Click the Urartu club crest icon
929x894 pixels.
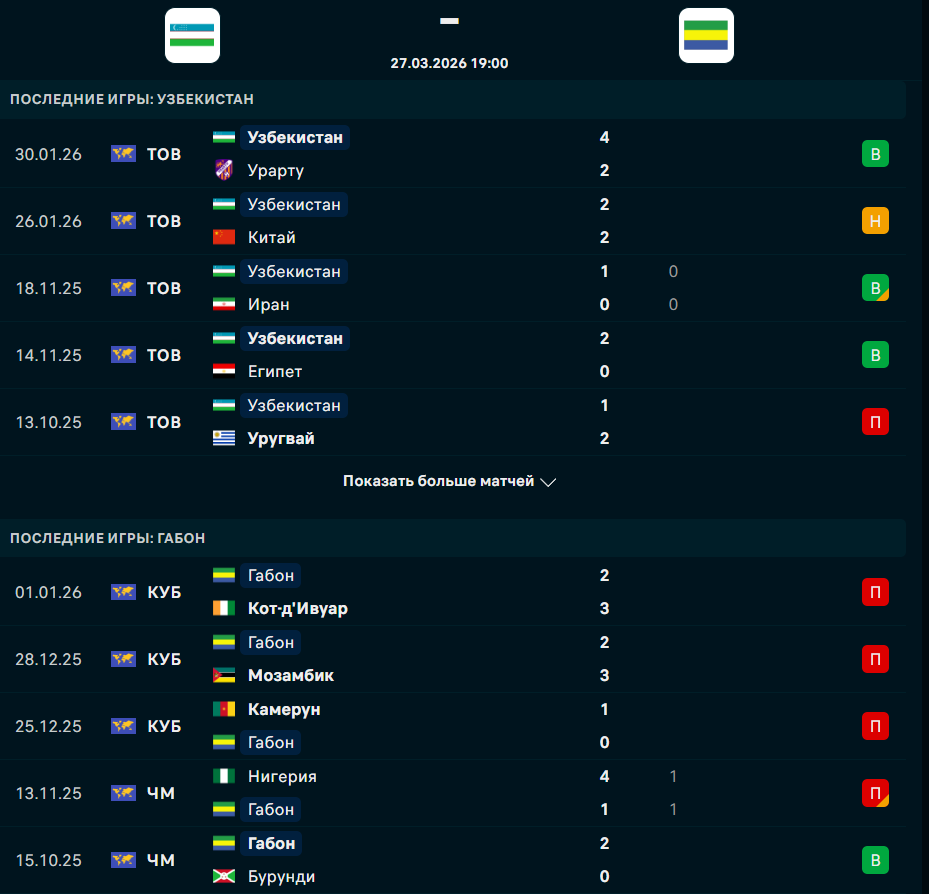(x=224, y=171)
